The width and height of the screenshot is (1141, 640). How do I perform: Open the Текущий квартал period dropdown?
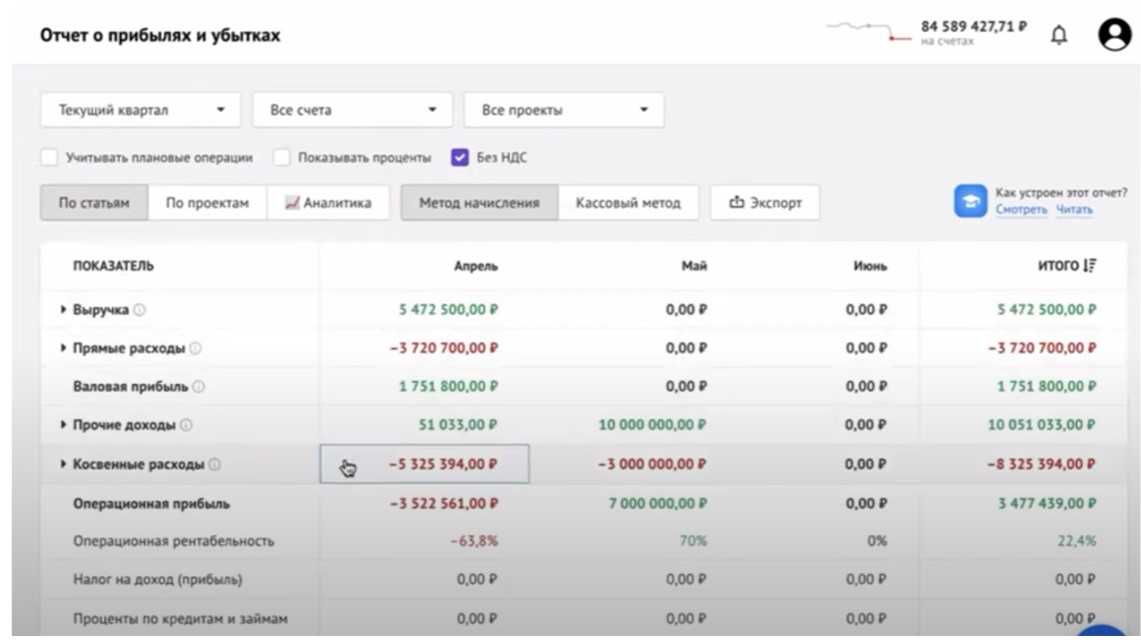[140, 110]
